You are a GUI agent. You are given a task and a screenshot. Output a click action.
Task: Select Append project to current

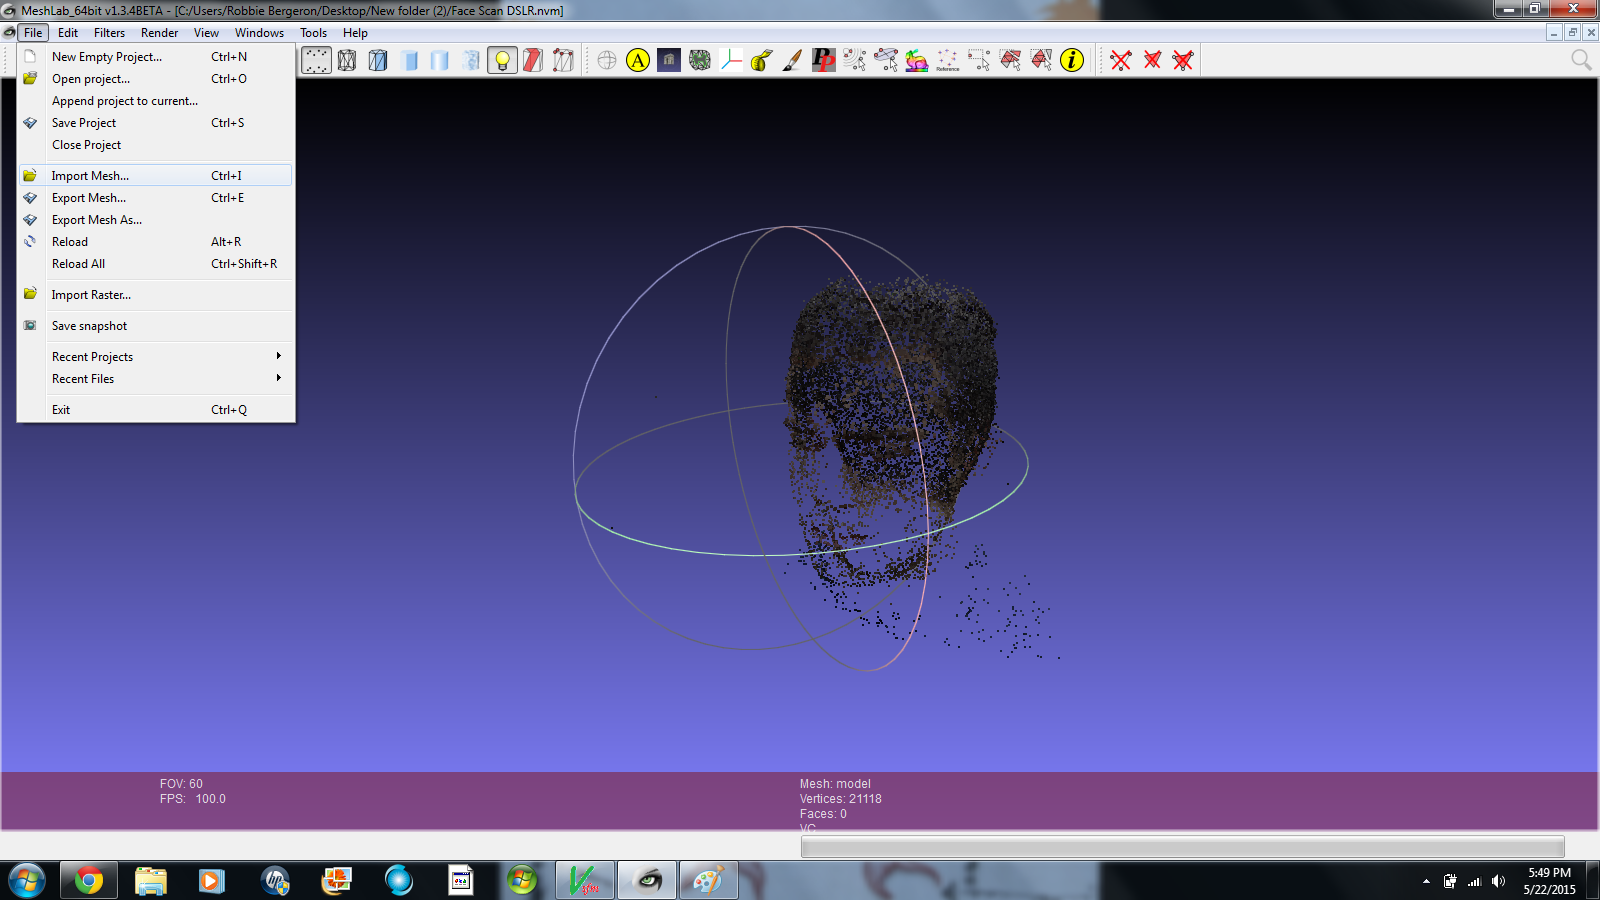click(x=156, y=101)
